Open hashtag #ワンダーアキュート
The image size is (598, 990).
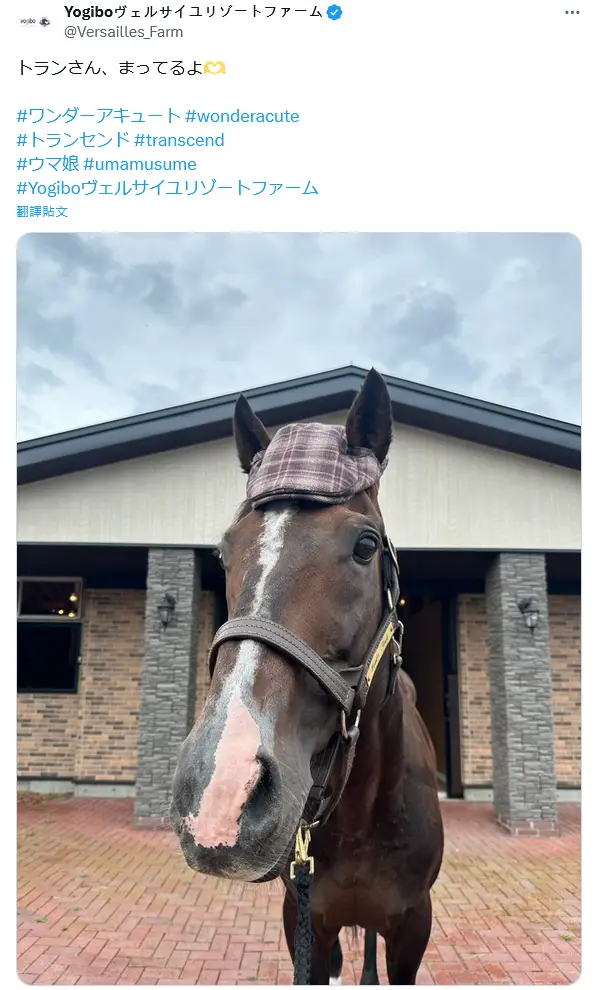[x=99, y=116]
